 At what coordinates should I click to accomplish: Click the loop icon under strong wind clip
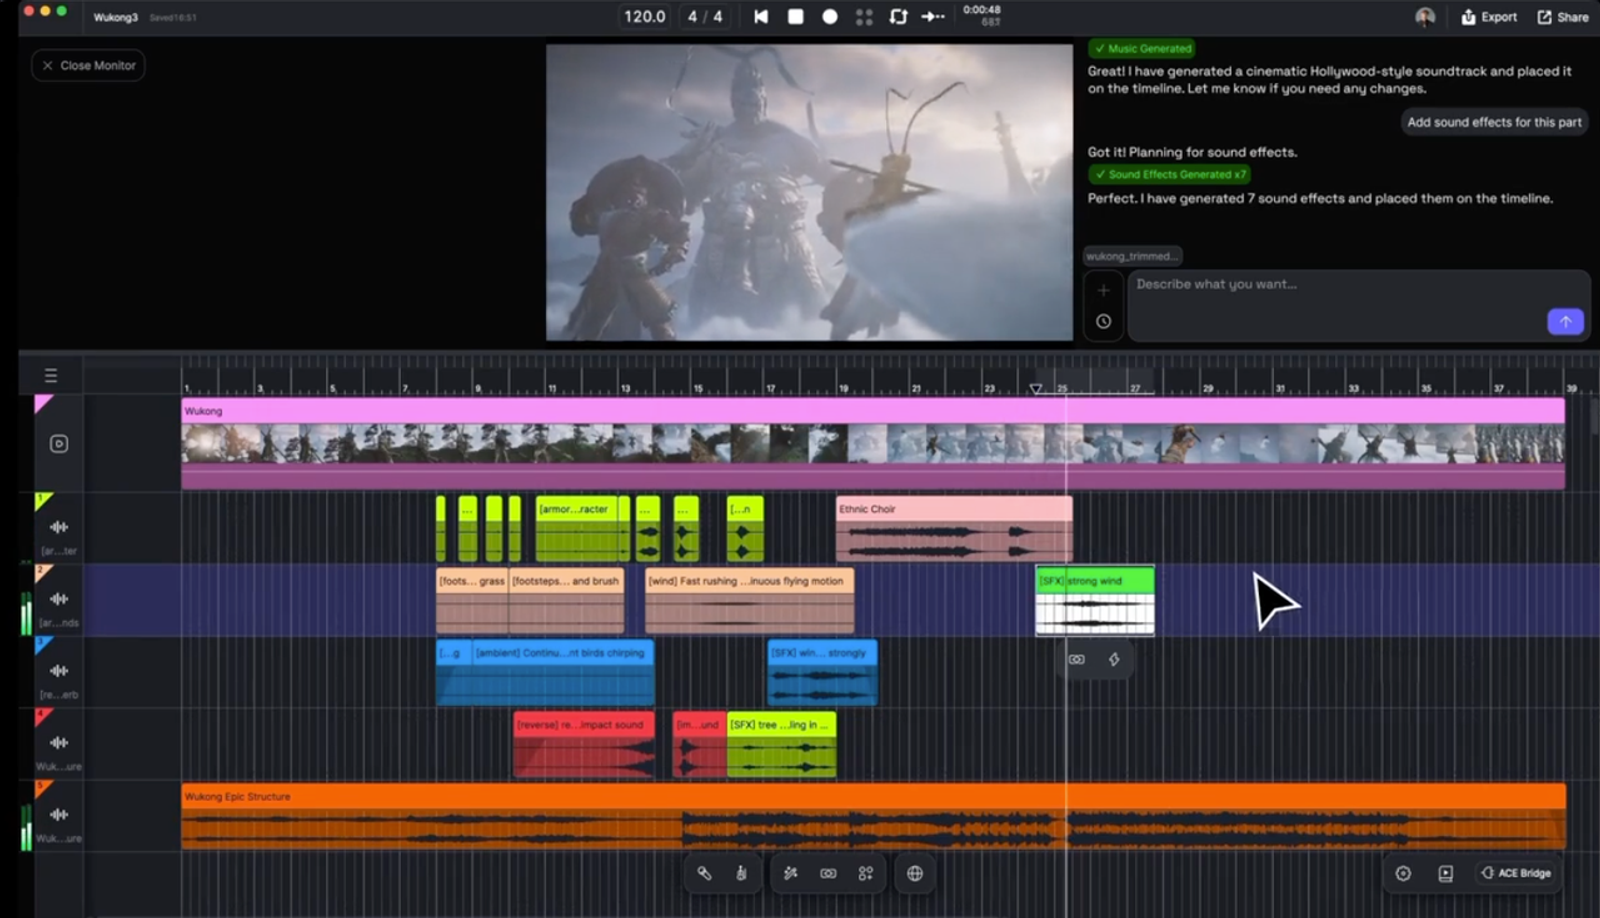[x=1077, y=659]
